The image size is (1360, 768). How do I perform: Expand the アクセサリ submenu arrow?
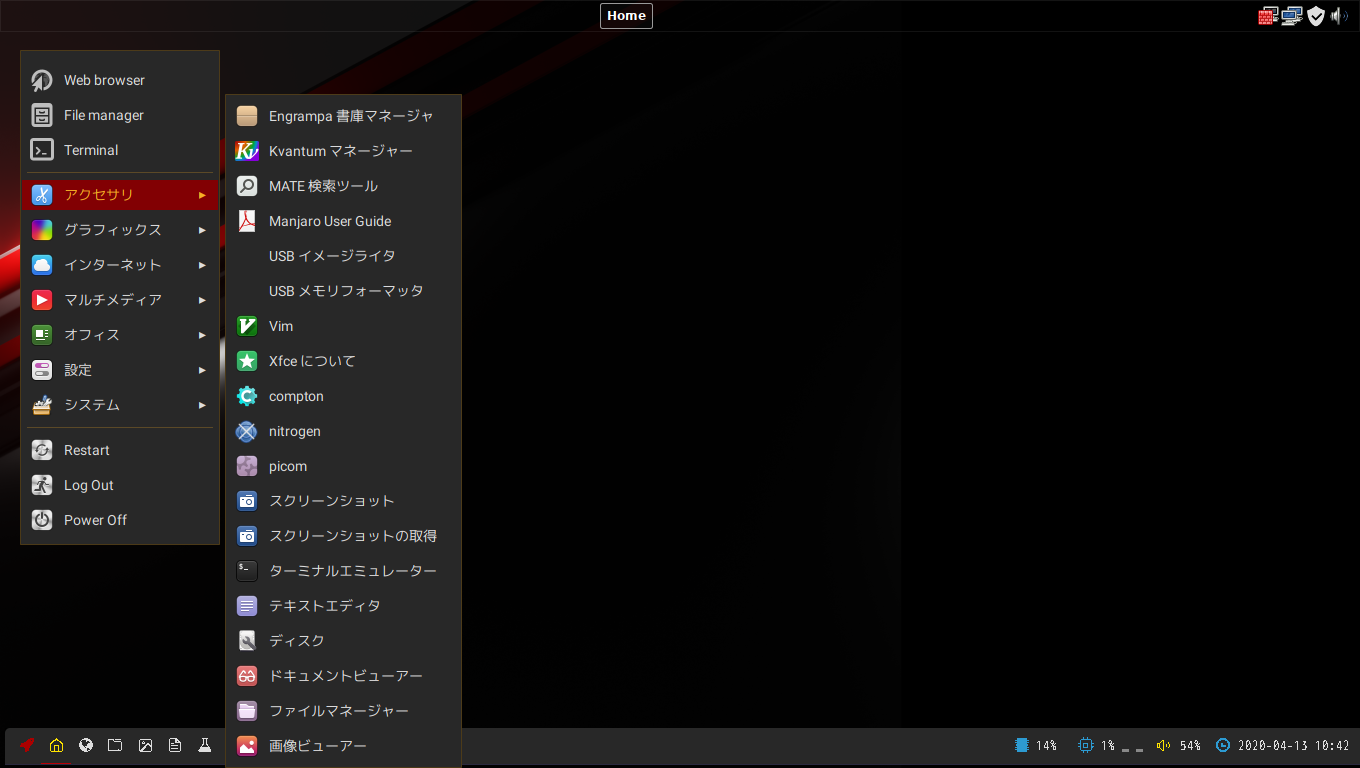[x=202, y=195]
